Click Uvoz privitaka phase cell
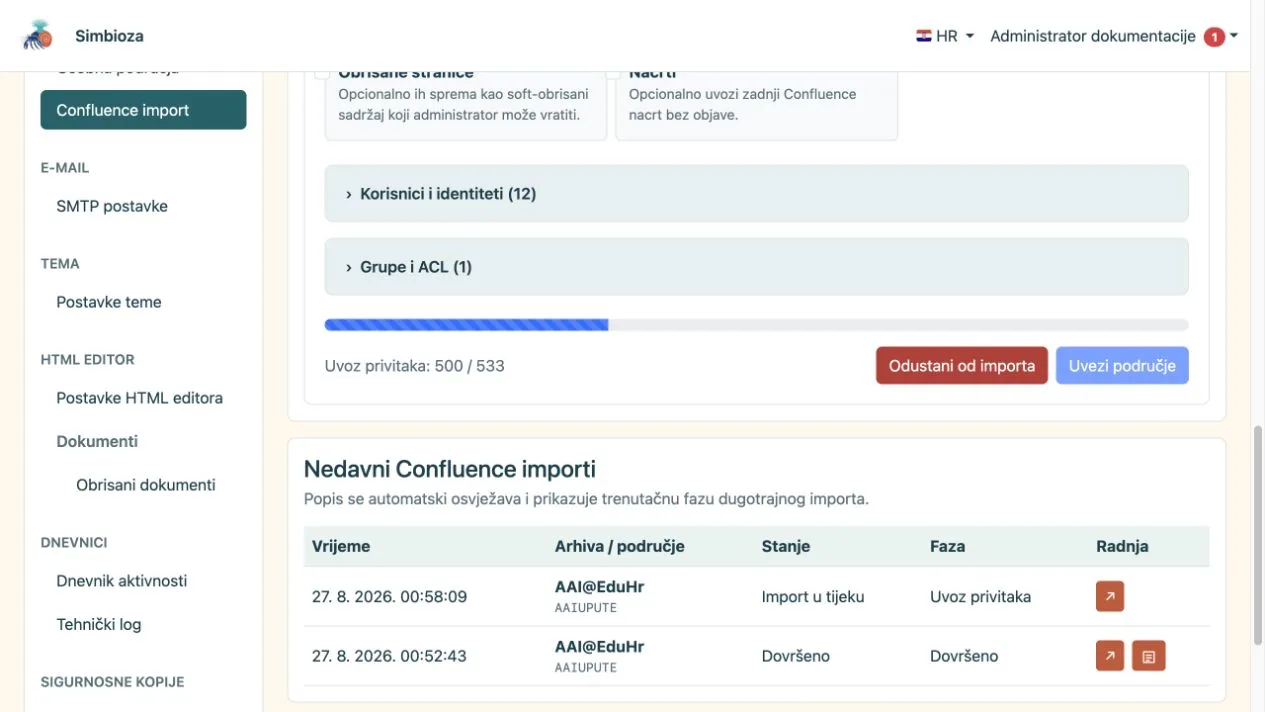1265x712 pixels. pos(980,597)
